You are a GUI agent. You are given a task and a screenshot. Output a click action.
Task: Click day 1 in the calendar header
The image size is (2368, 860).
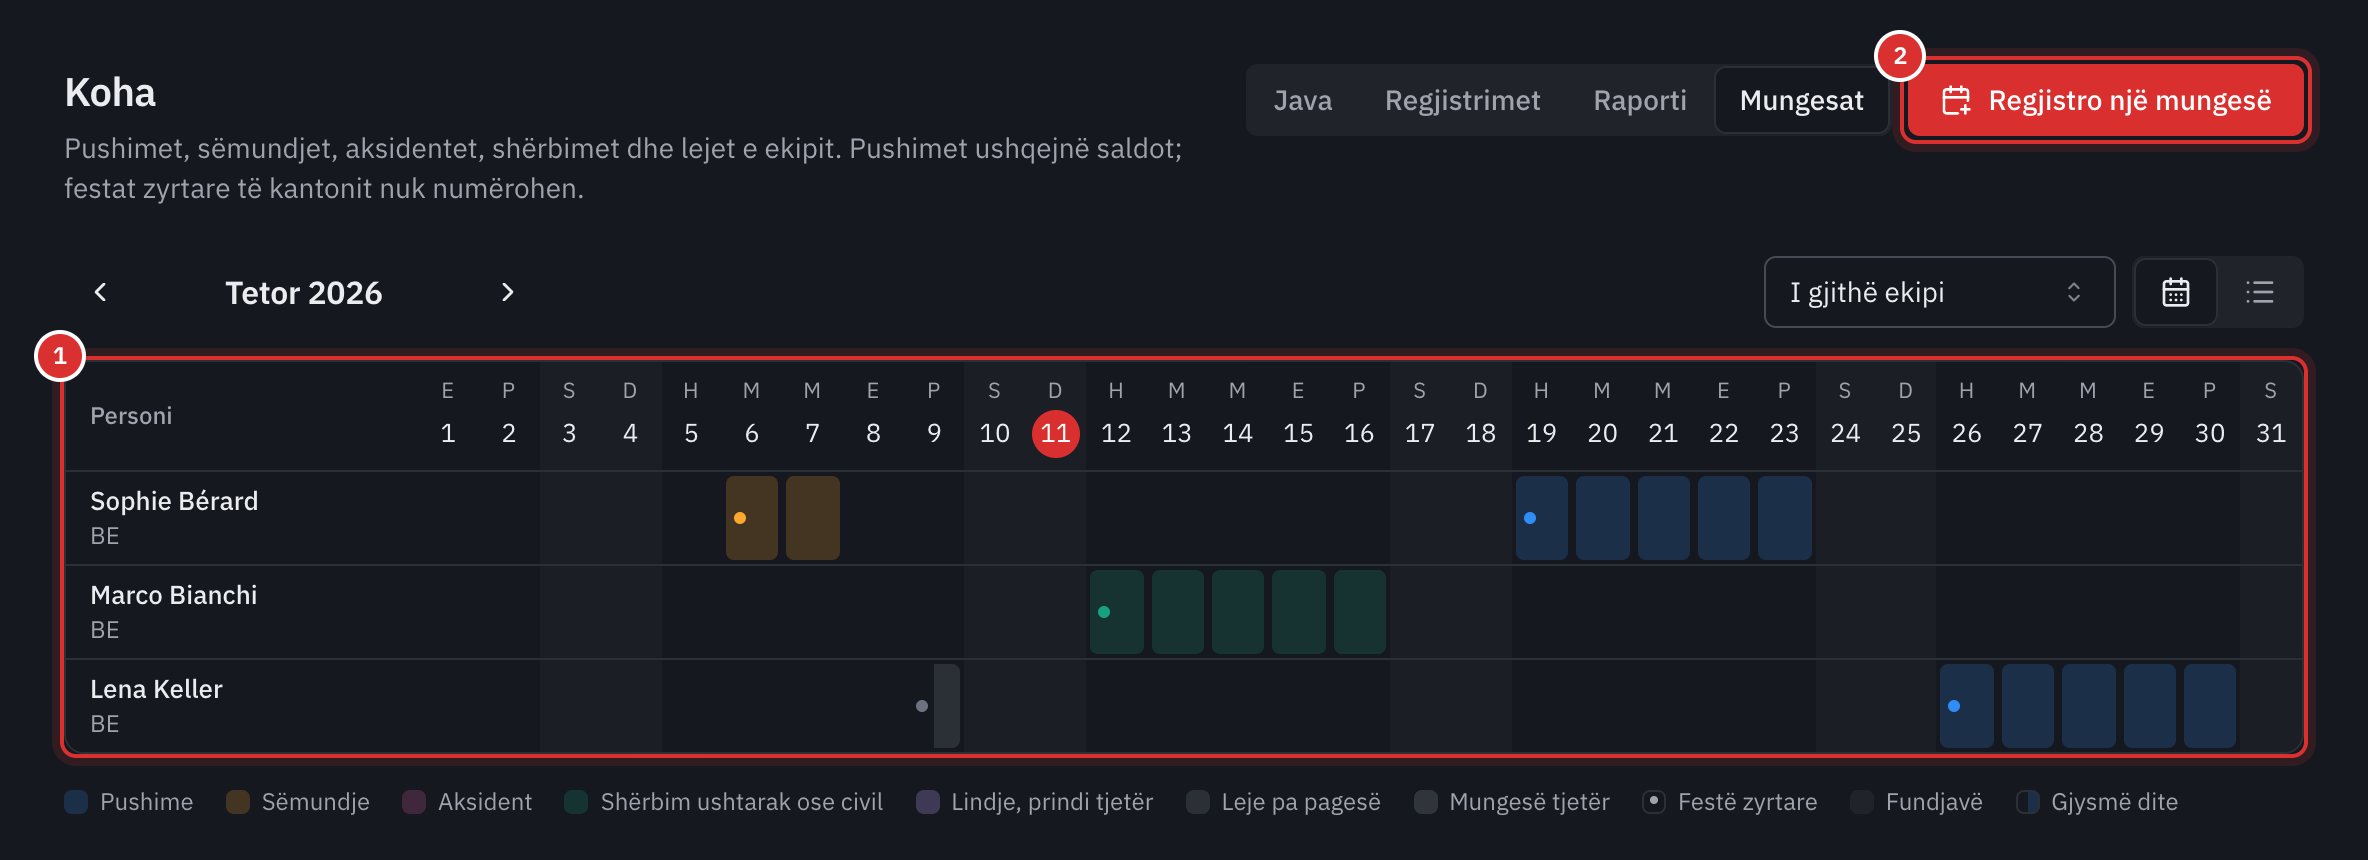pyautogui.click(x=448, y=433)
